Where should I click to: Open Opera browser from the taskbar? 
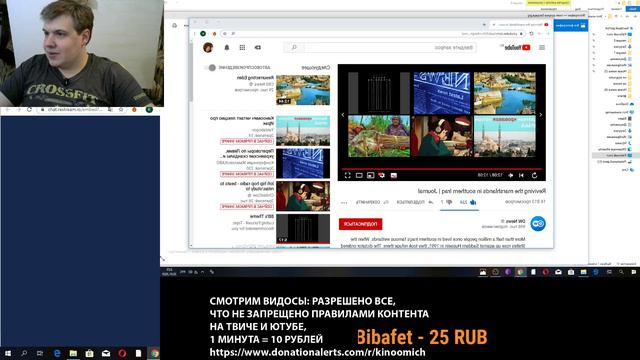click(122, 353)
